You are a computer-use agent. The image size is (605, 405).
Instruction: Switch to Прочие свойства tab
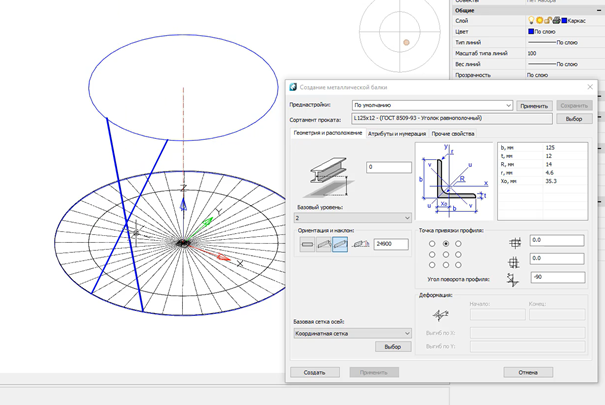(453, 134)
